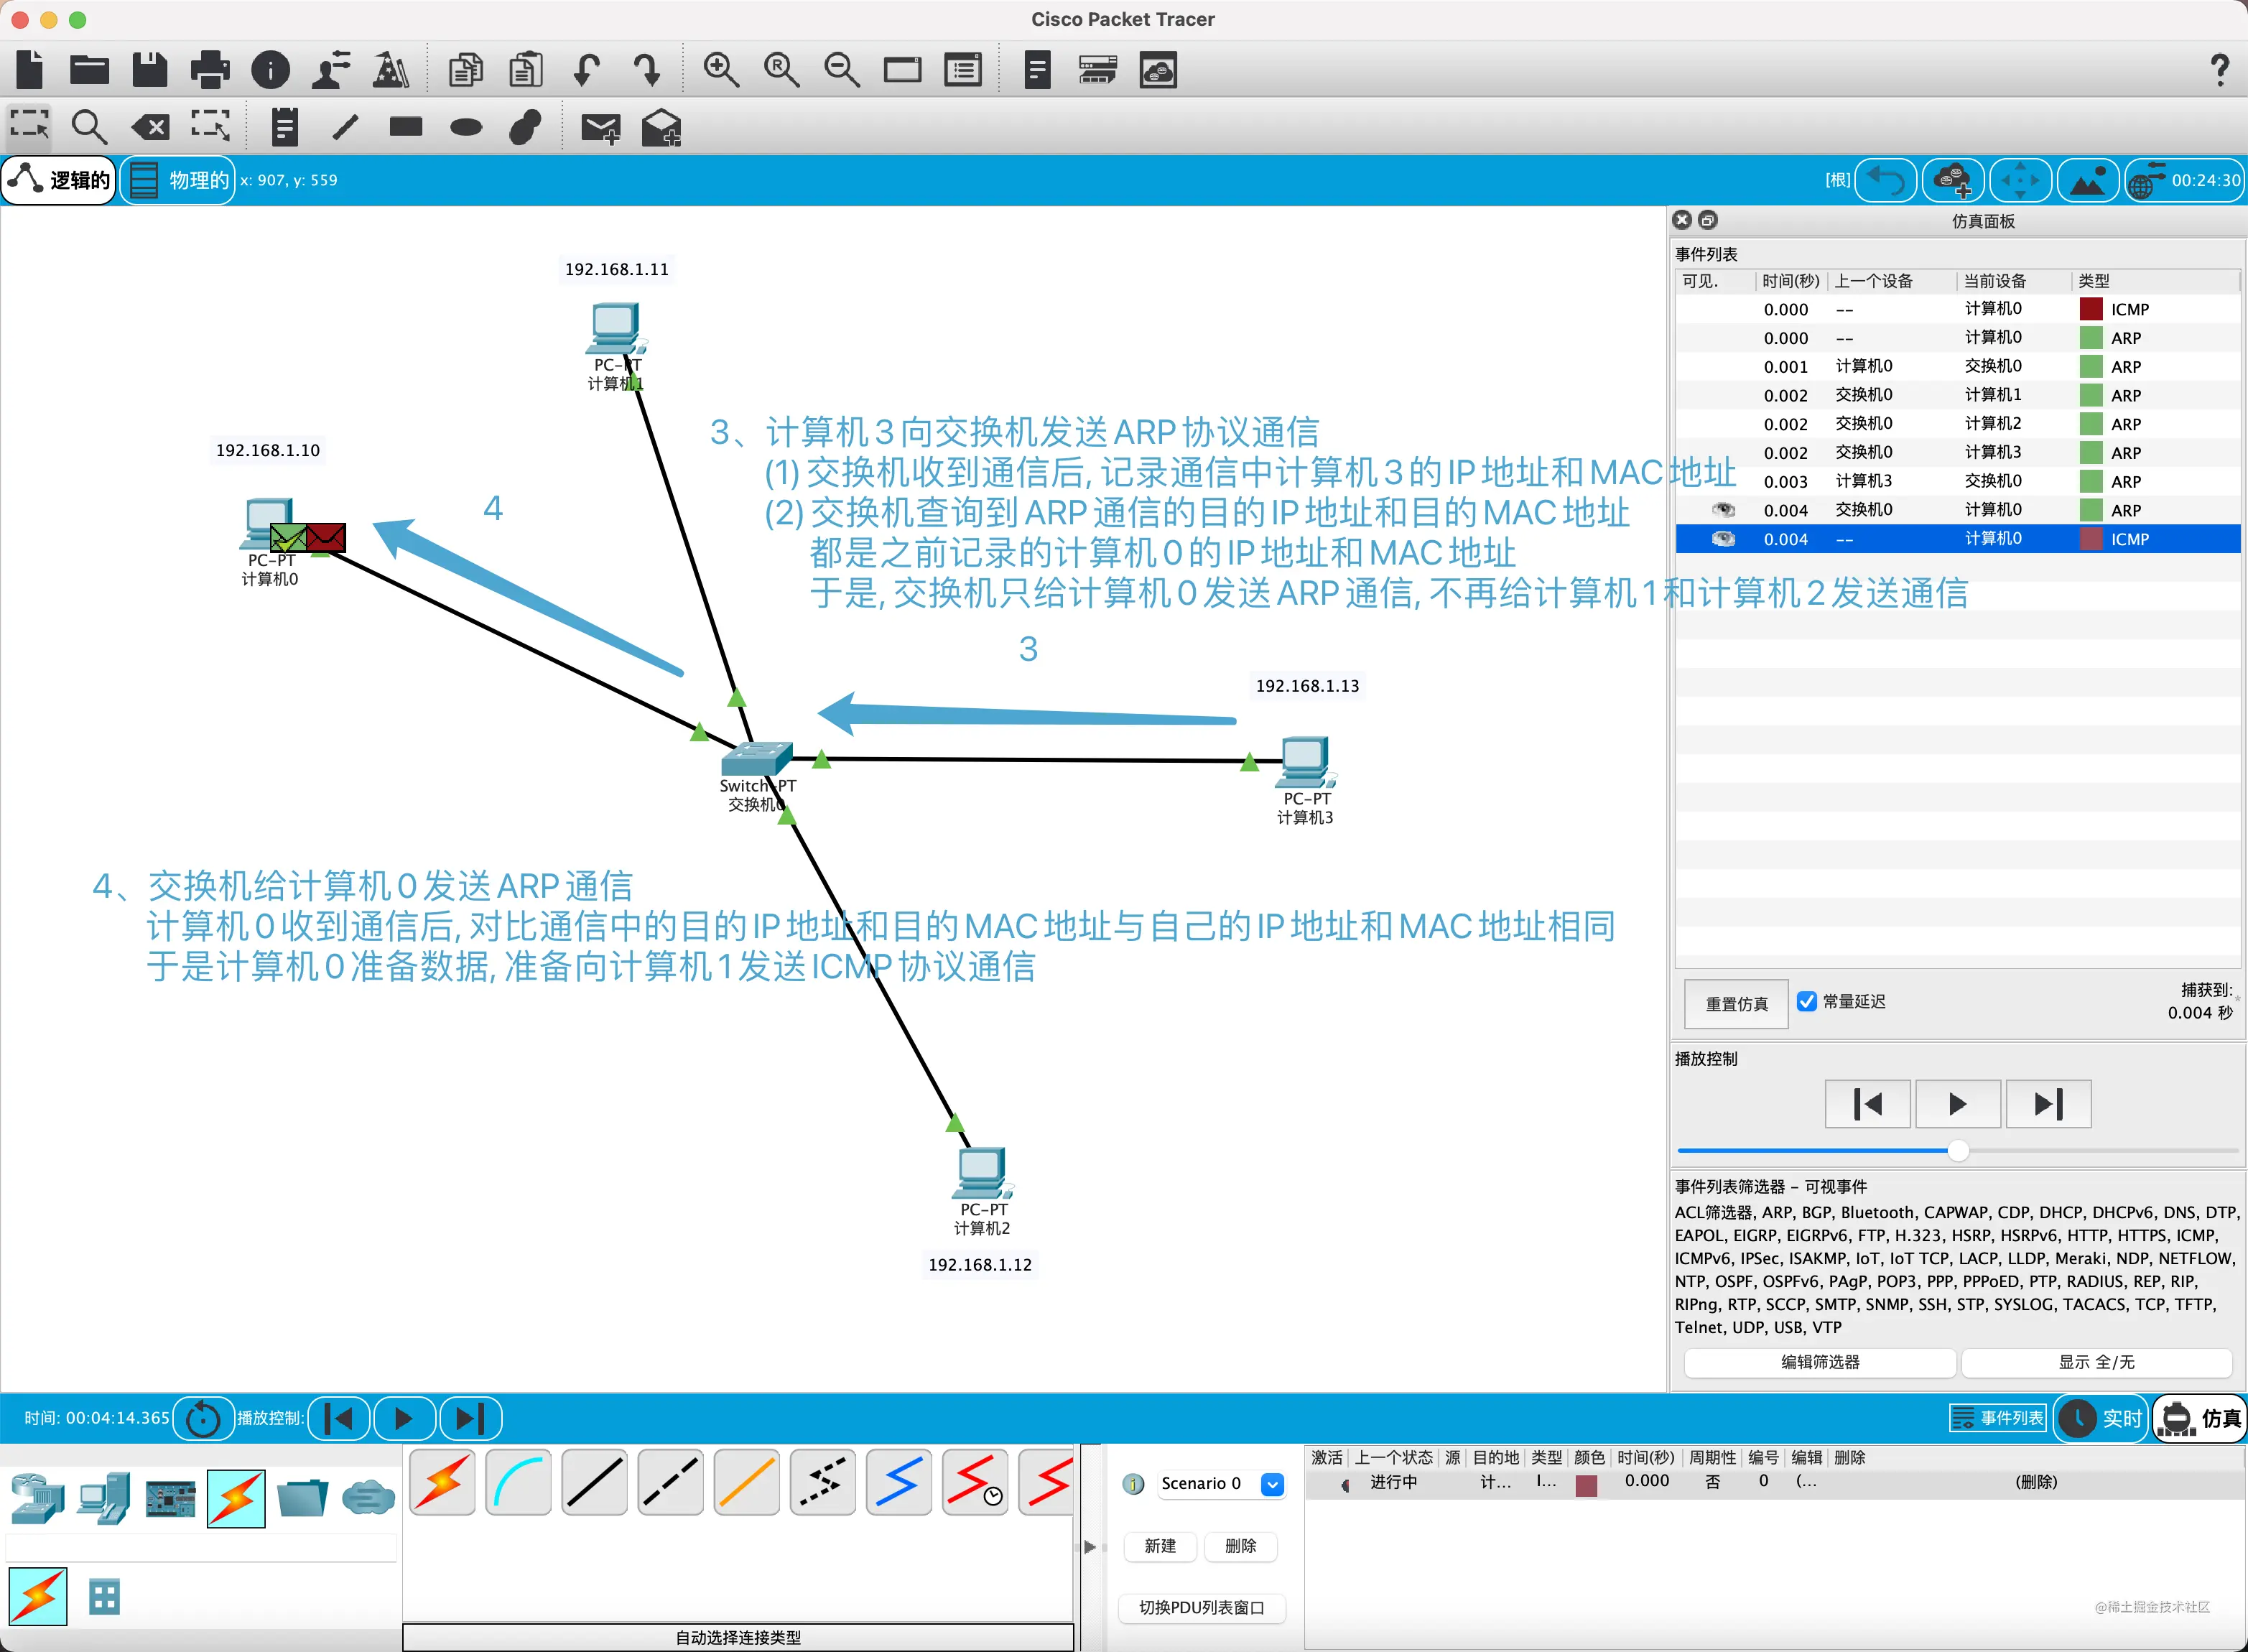Choose the Place Note tool
Viewport: 2248px width, 1652px height.
click(285, 127)
